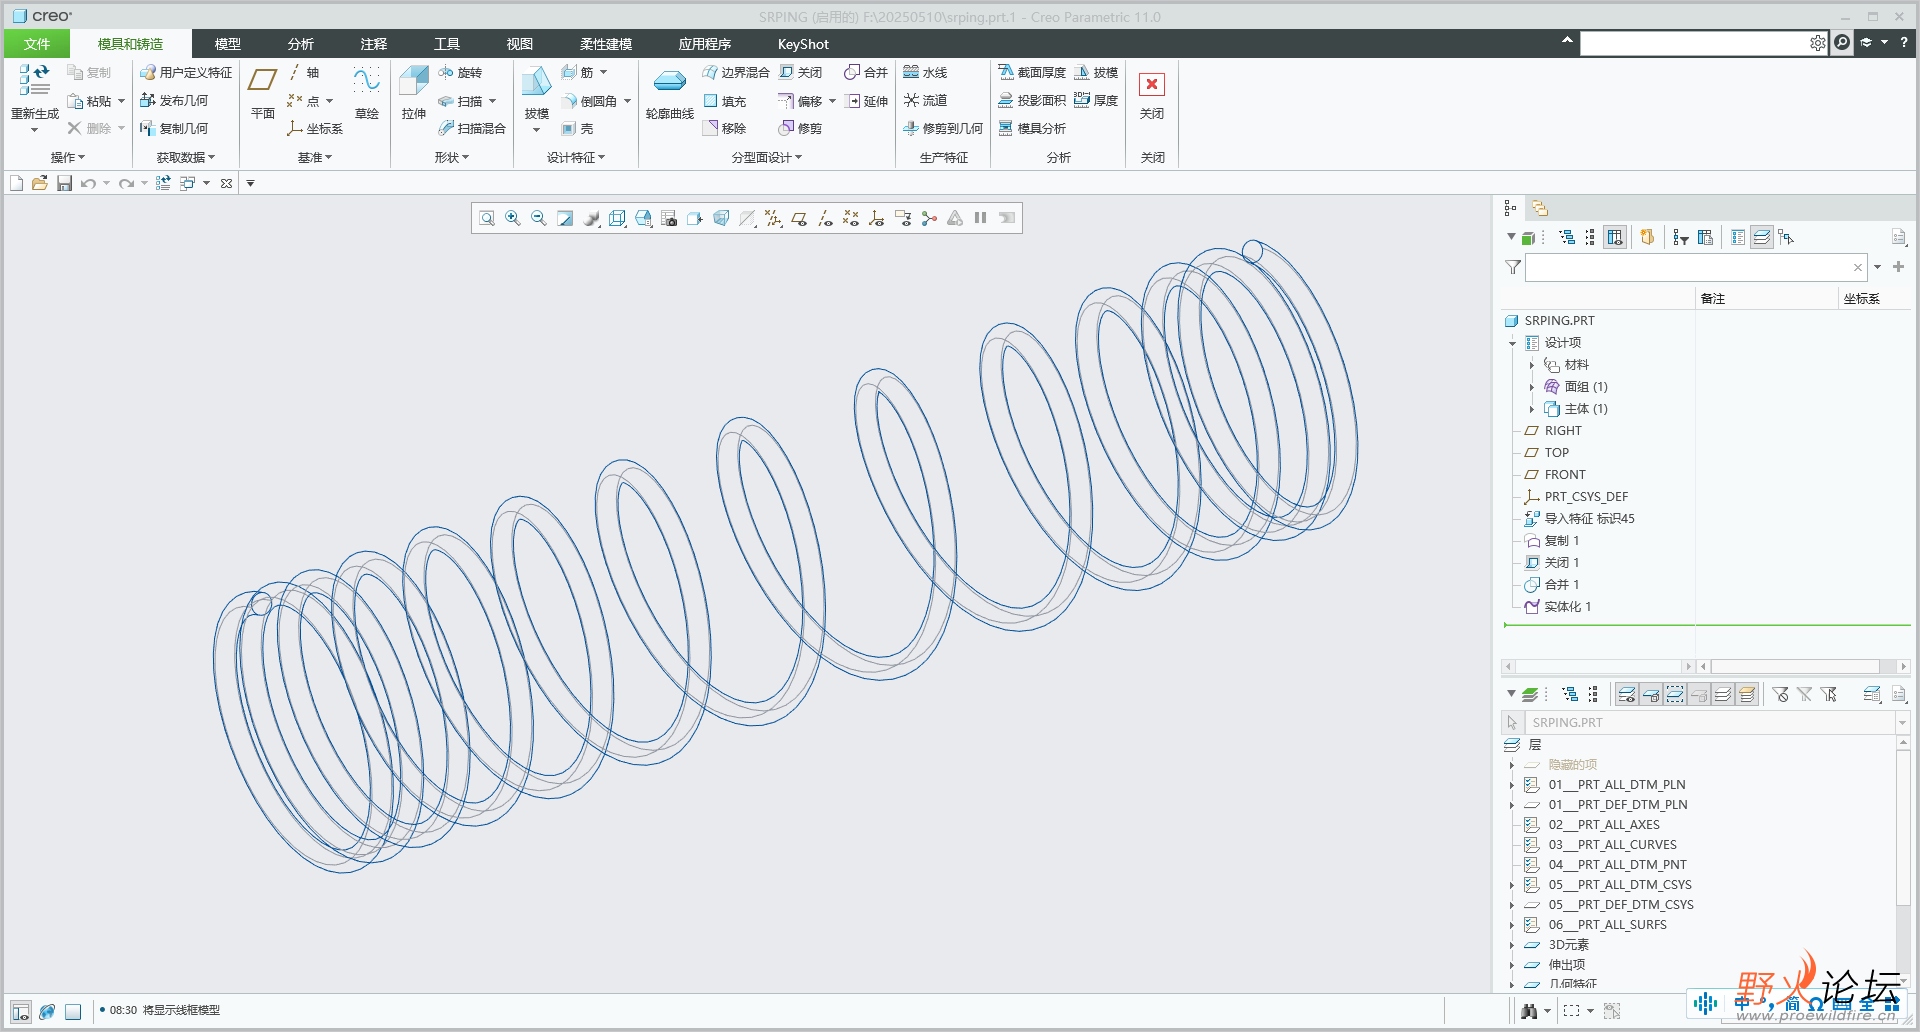Open the display style wireframe cube icon
The width and height of the screenshot is (1920, 1032).
click(x=617, y=218)
